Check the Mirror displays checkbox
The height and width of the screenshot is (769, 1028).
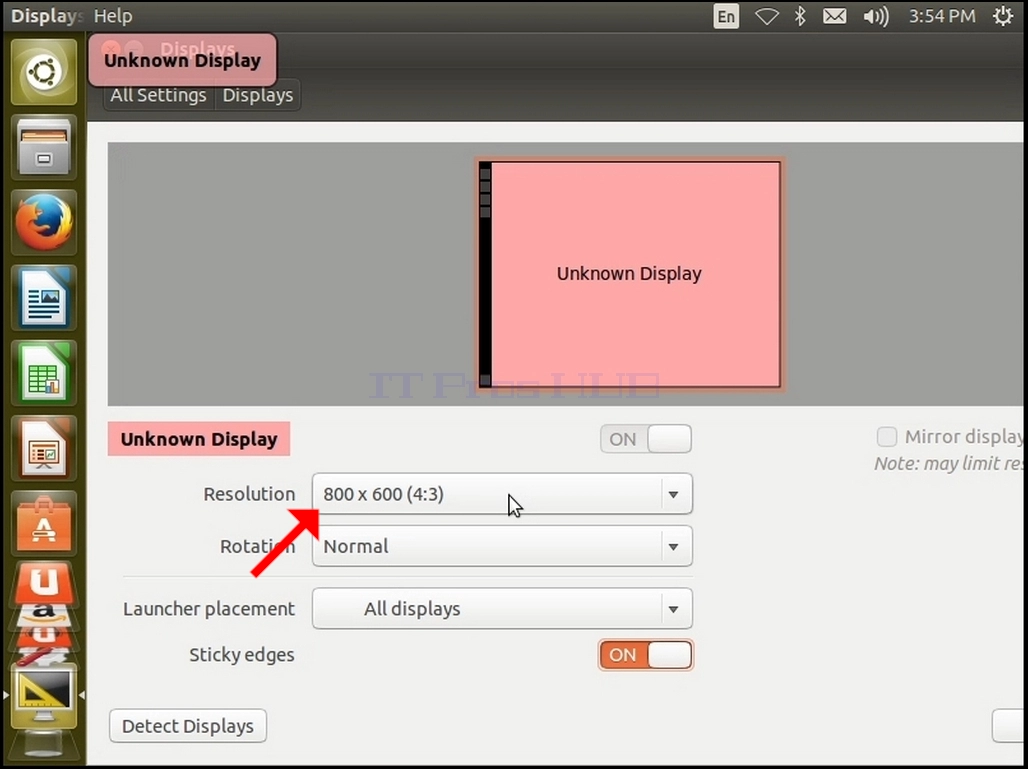click(x=887, y=437)
